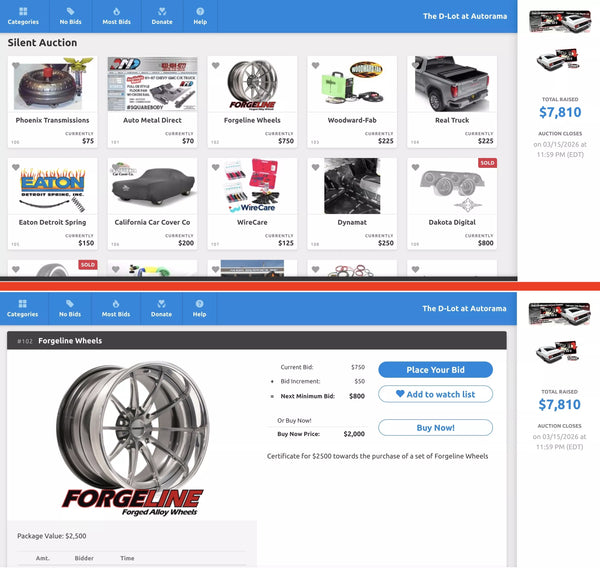Click the Dakota Digital card title
Viewport: 600px width, 568px height.
[452, 222]
